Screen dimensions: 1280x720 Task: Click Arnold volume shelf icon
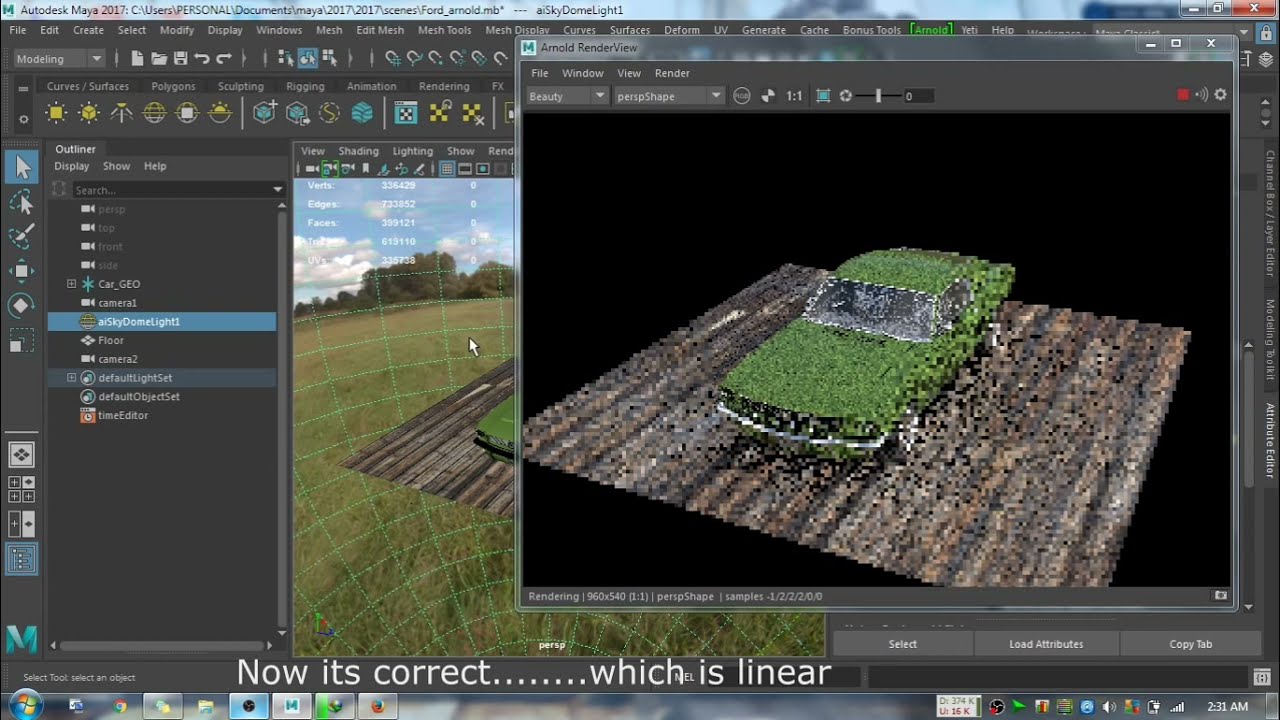point(362,113)
